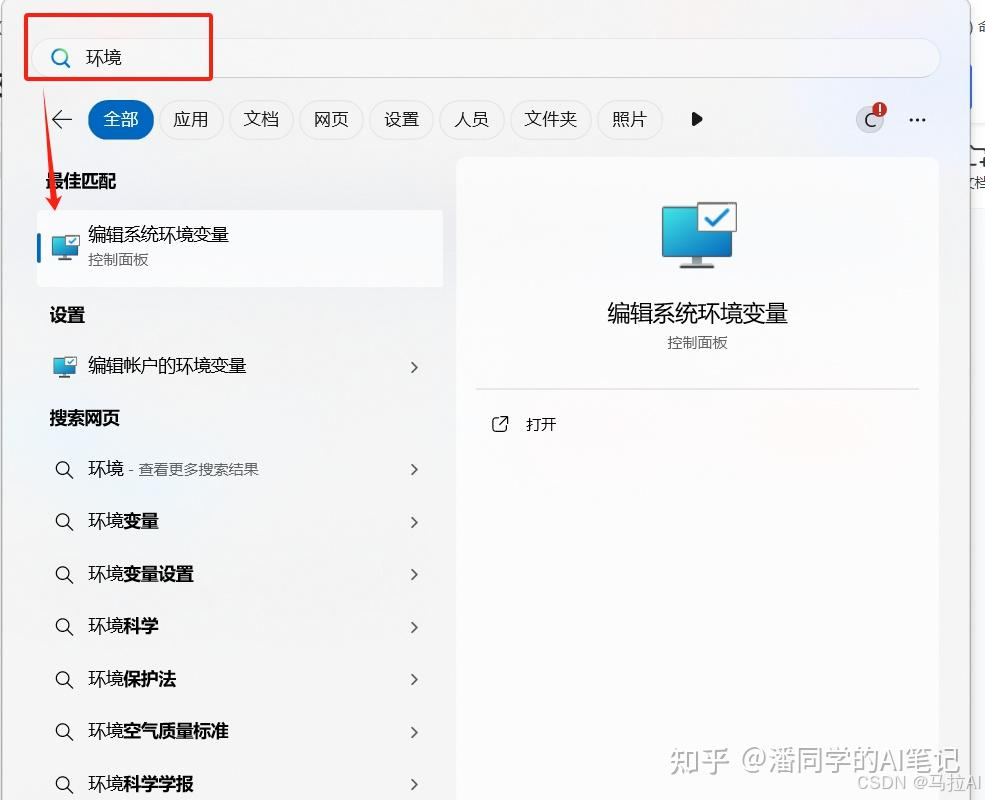Image resolution: width=985 pixels, height=800 pixels.
Task: Click search icon beside 环境科学学报 suggestion
Action: click(x=64, y=784)
